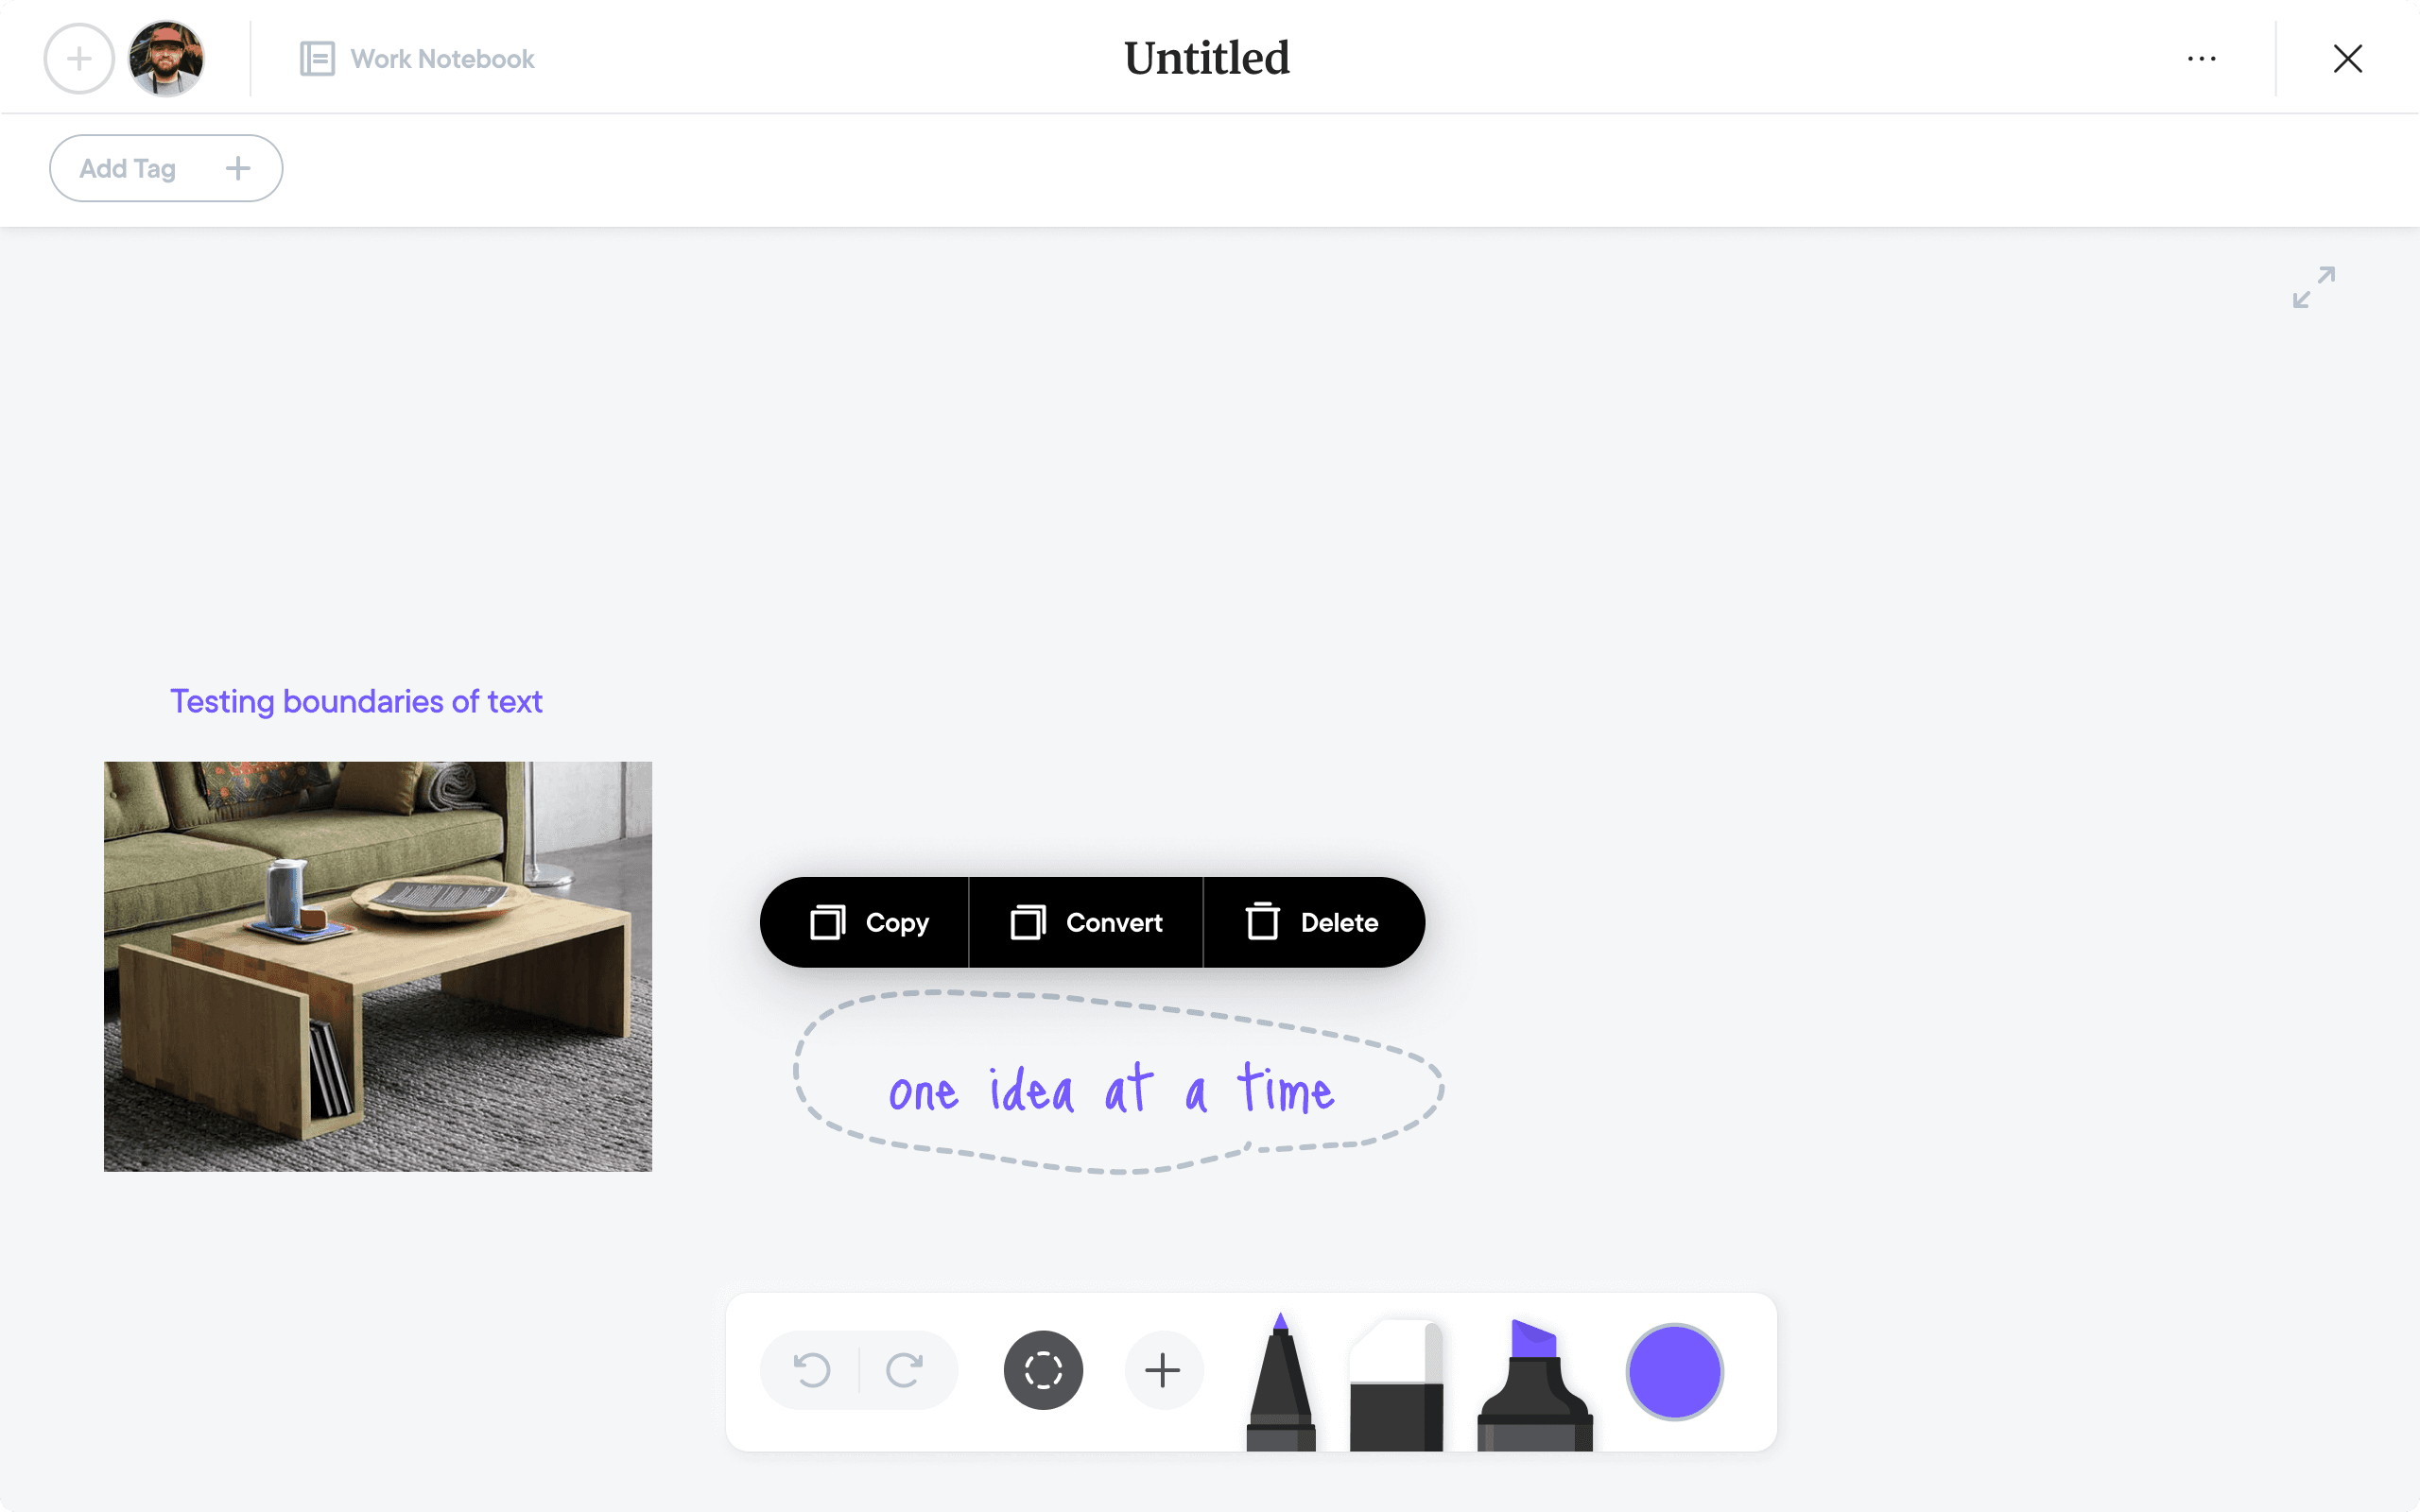Click the Add Tag button
This screenshot has height=1512, width=2420.
[166, 168]
